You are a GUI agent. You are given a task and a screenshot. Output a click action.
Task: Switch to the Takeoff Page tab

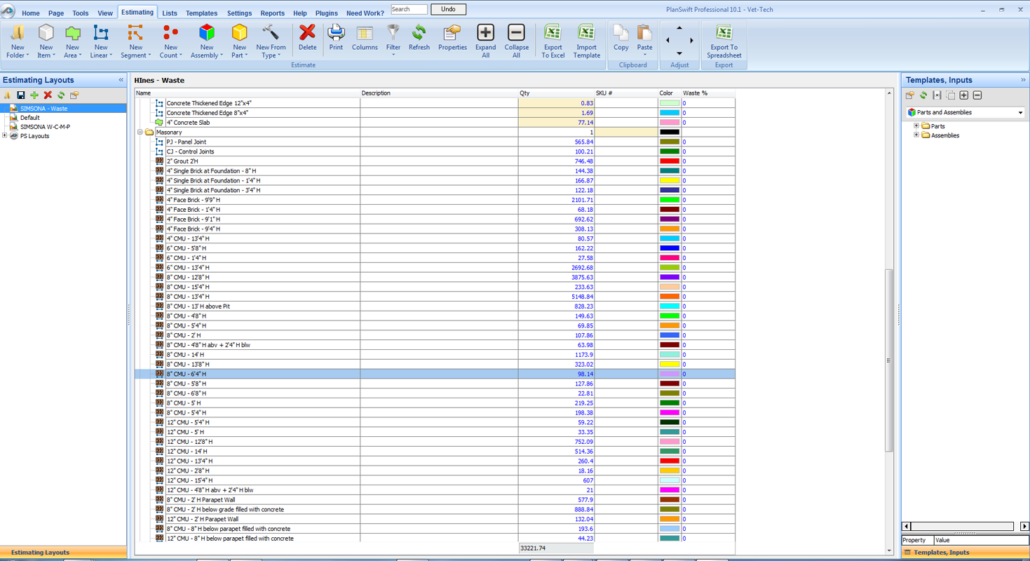coord(56,13)
